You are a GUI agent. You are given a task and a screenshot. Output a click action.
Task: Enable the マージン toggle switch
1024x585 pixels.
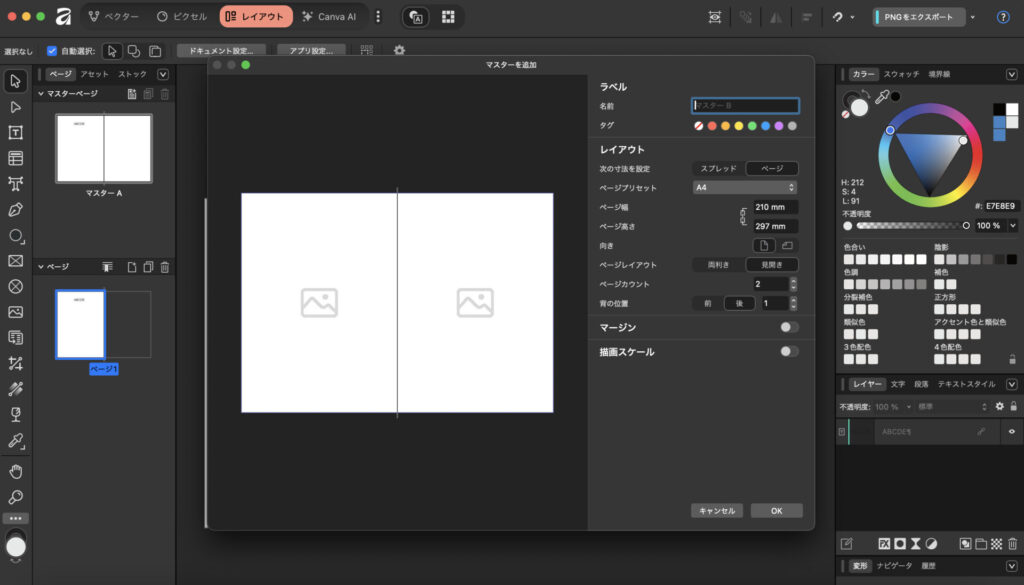pyautogui.click(x=789, y=327)
